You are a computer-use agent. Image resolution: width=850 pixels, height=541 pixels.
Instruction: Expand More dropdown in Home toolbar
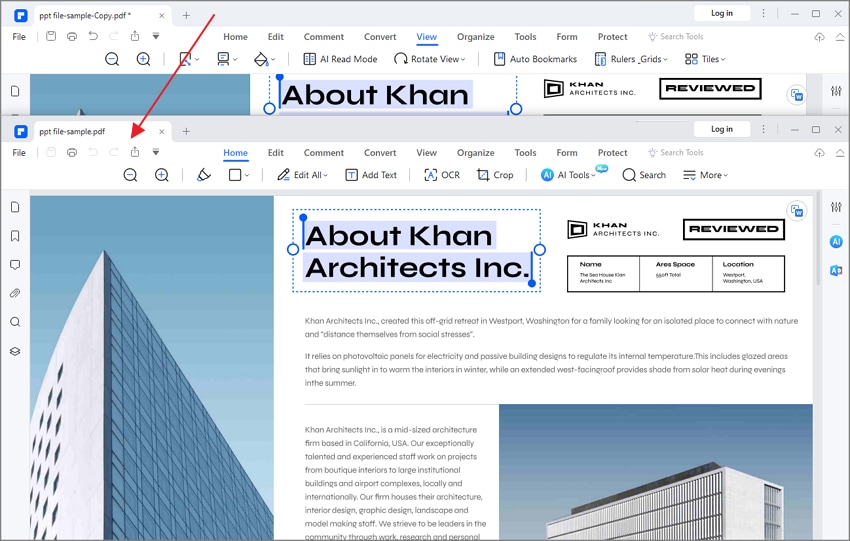point(705,175)
